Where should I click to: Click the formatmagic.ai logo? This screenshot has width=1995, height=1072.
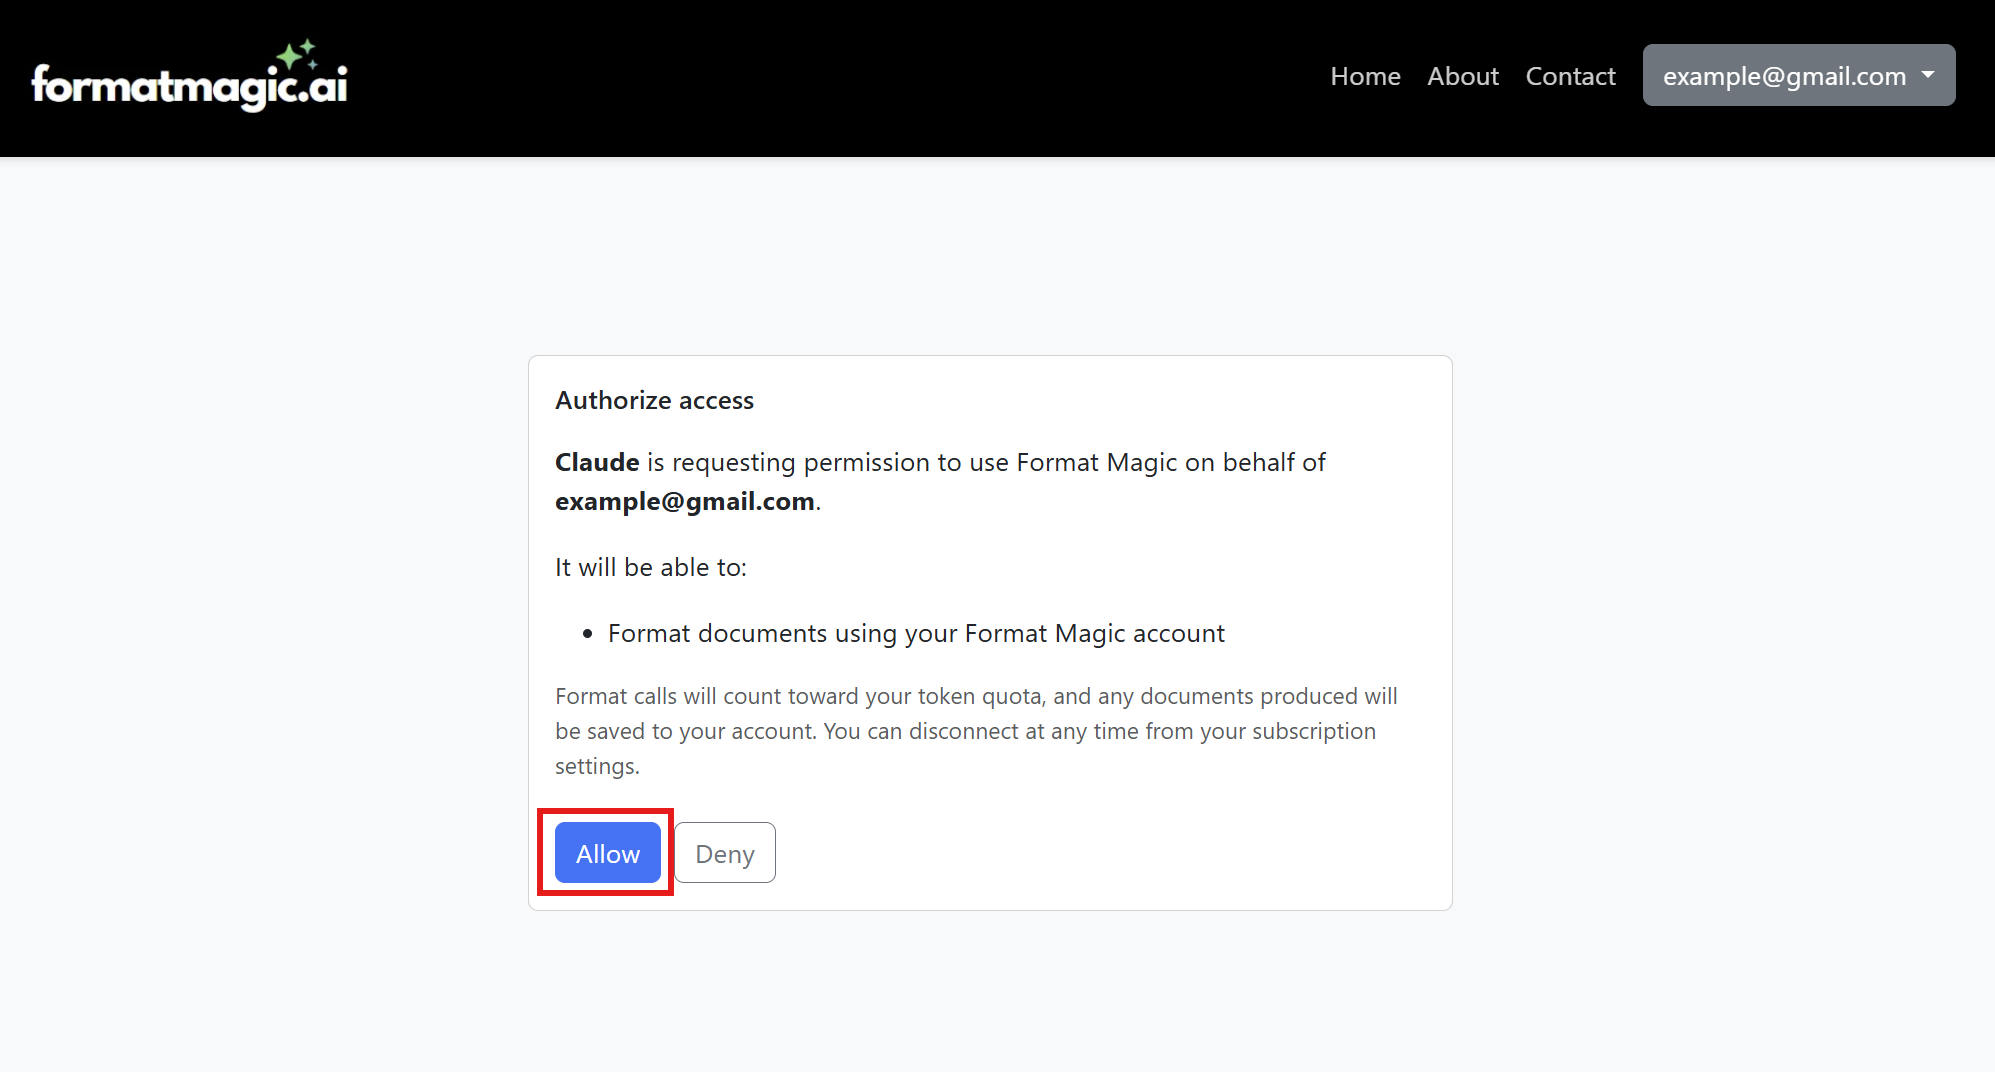[190, 76]
